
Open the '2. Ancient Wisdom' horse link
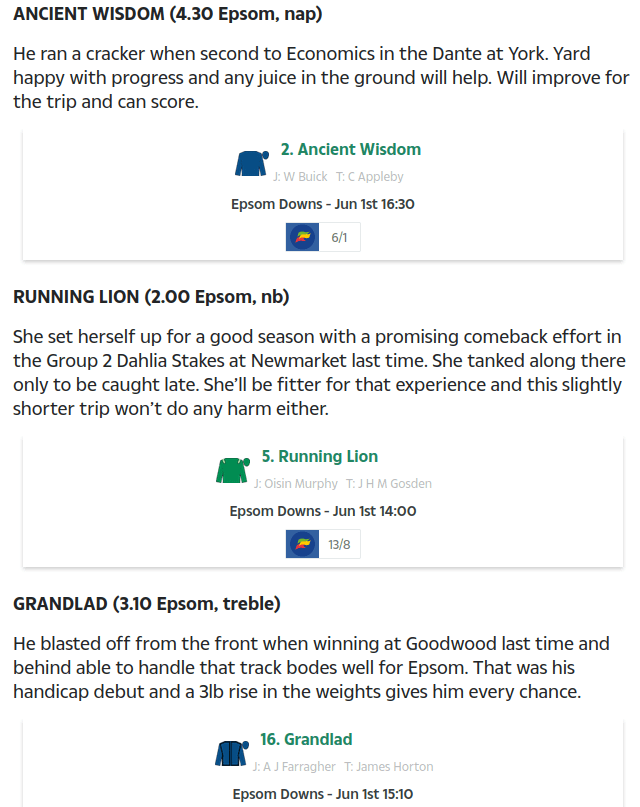351,149
